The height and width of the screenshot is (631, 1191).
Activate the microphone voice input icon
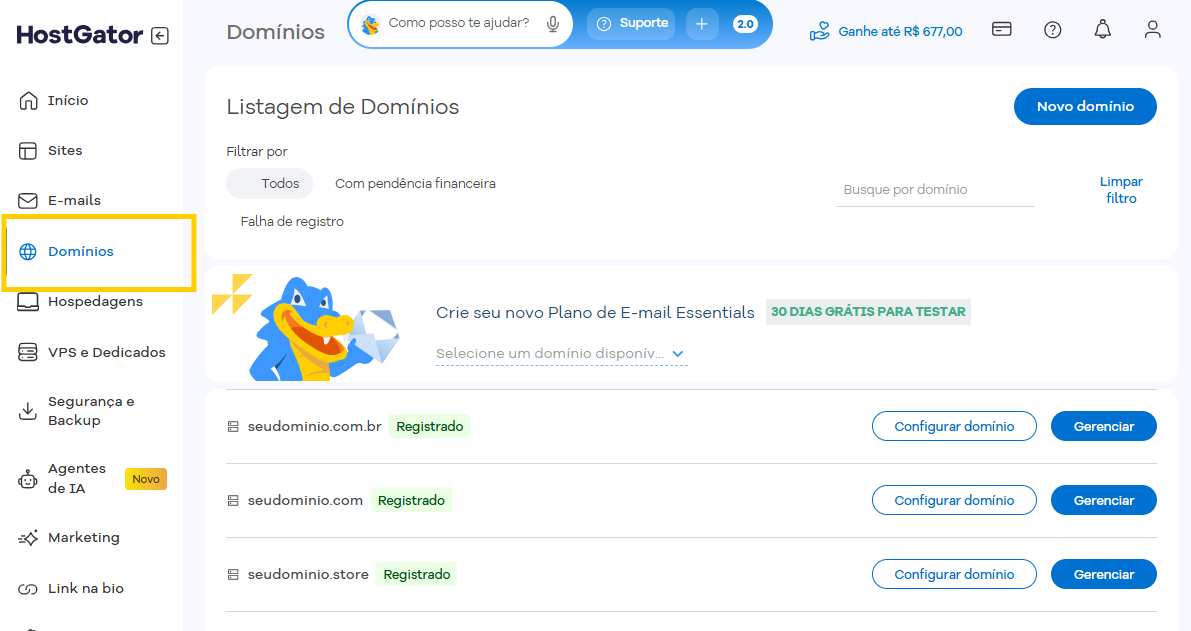553,24
